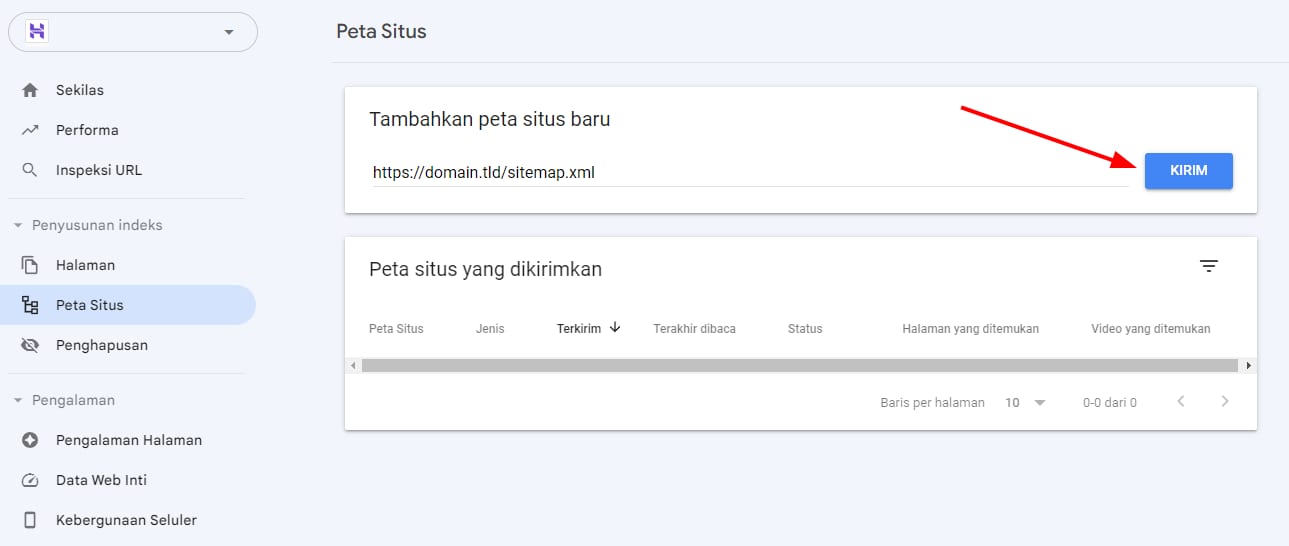Open the Baris per halaman dropdown
The image size is (1289, 546).
point(1026,402)
